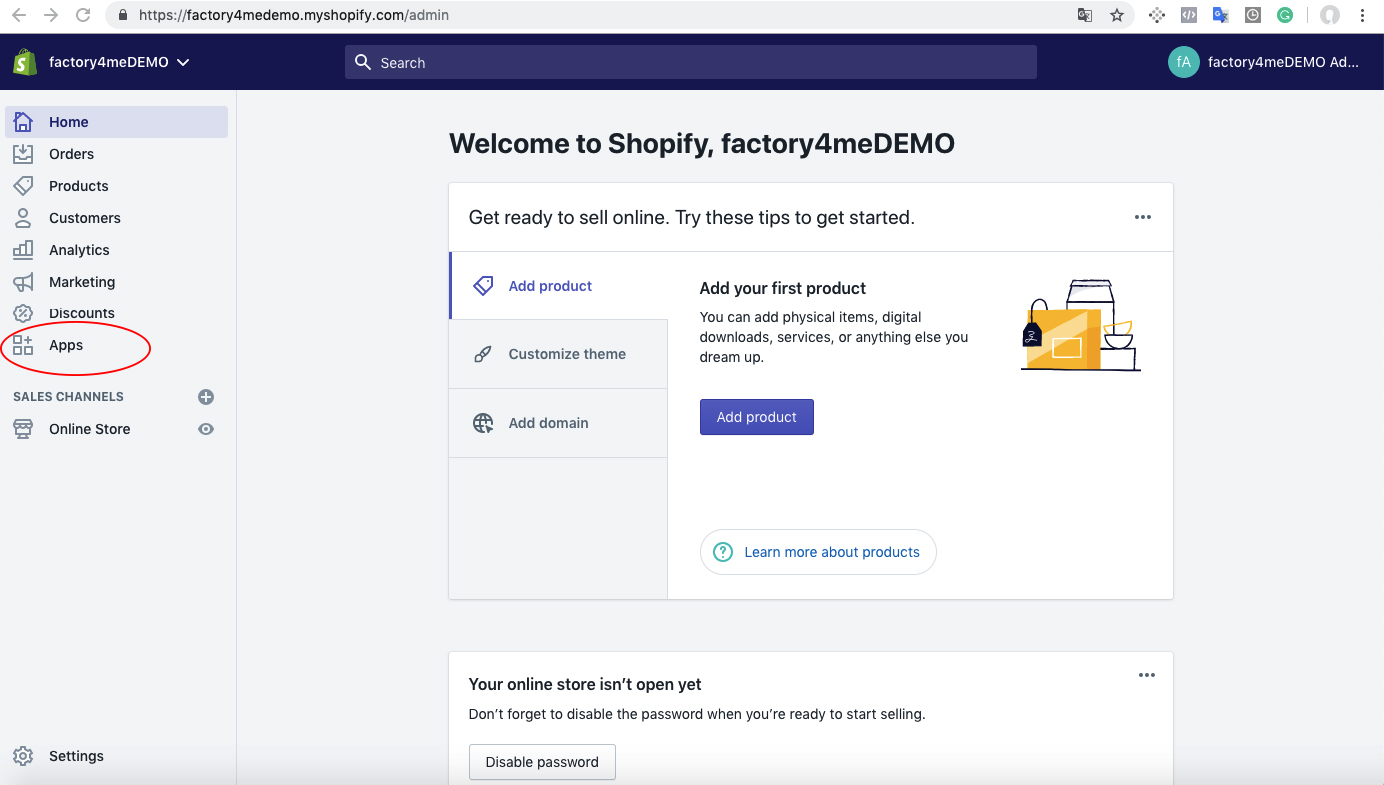Click the Welcome to Shopify heading
Screen dimensions: 1384x785
coord(702,144)
